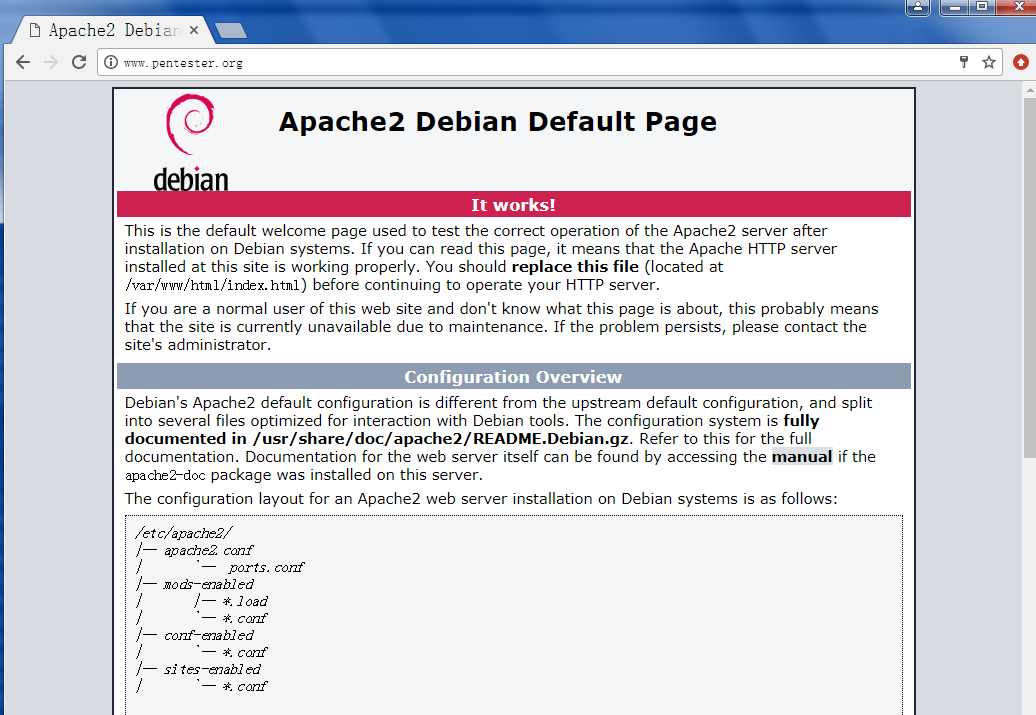Reload the current page
This screenshot has height=715, width=1036.
[x=79, y=62]
